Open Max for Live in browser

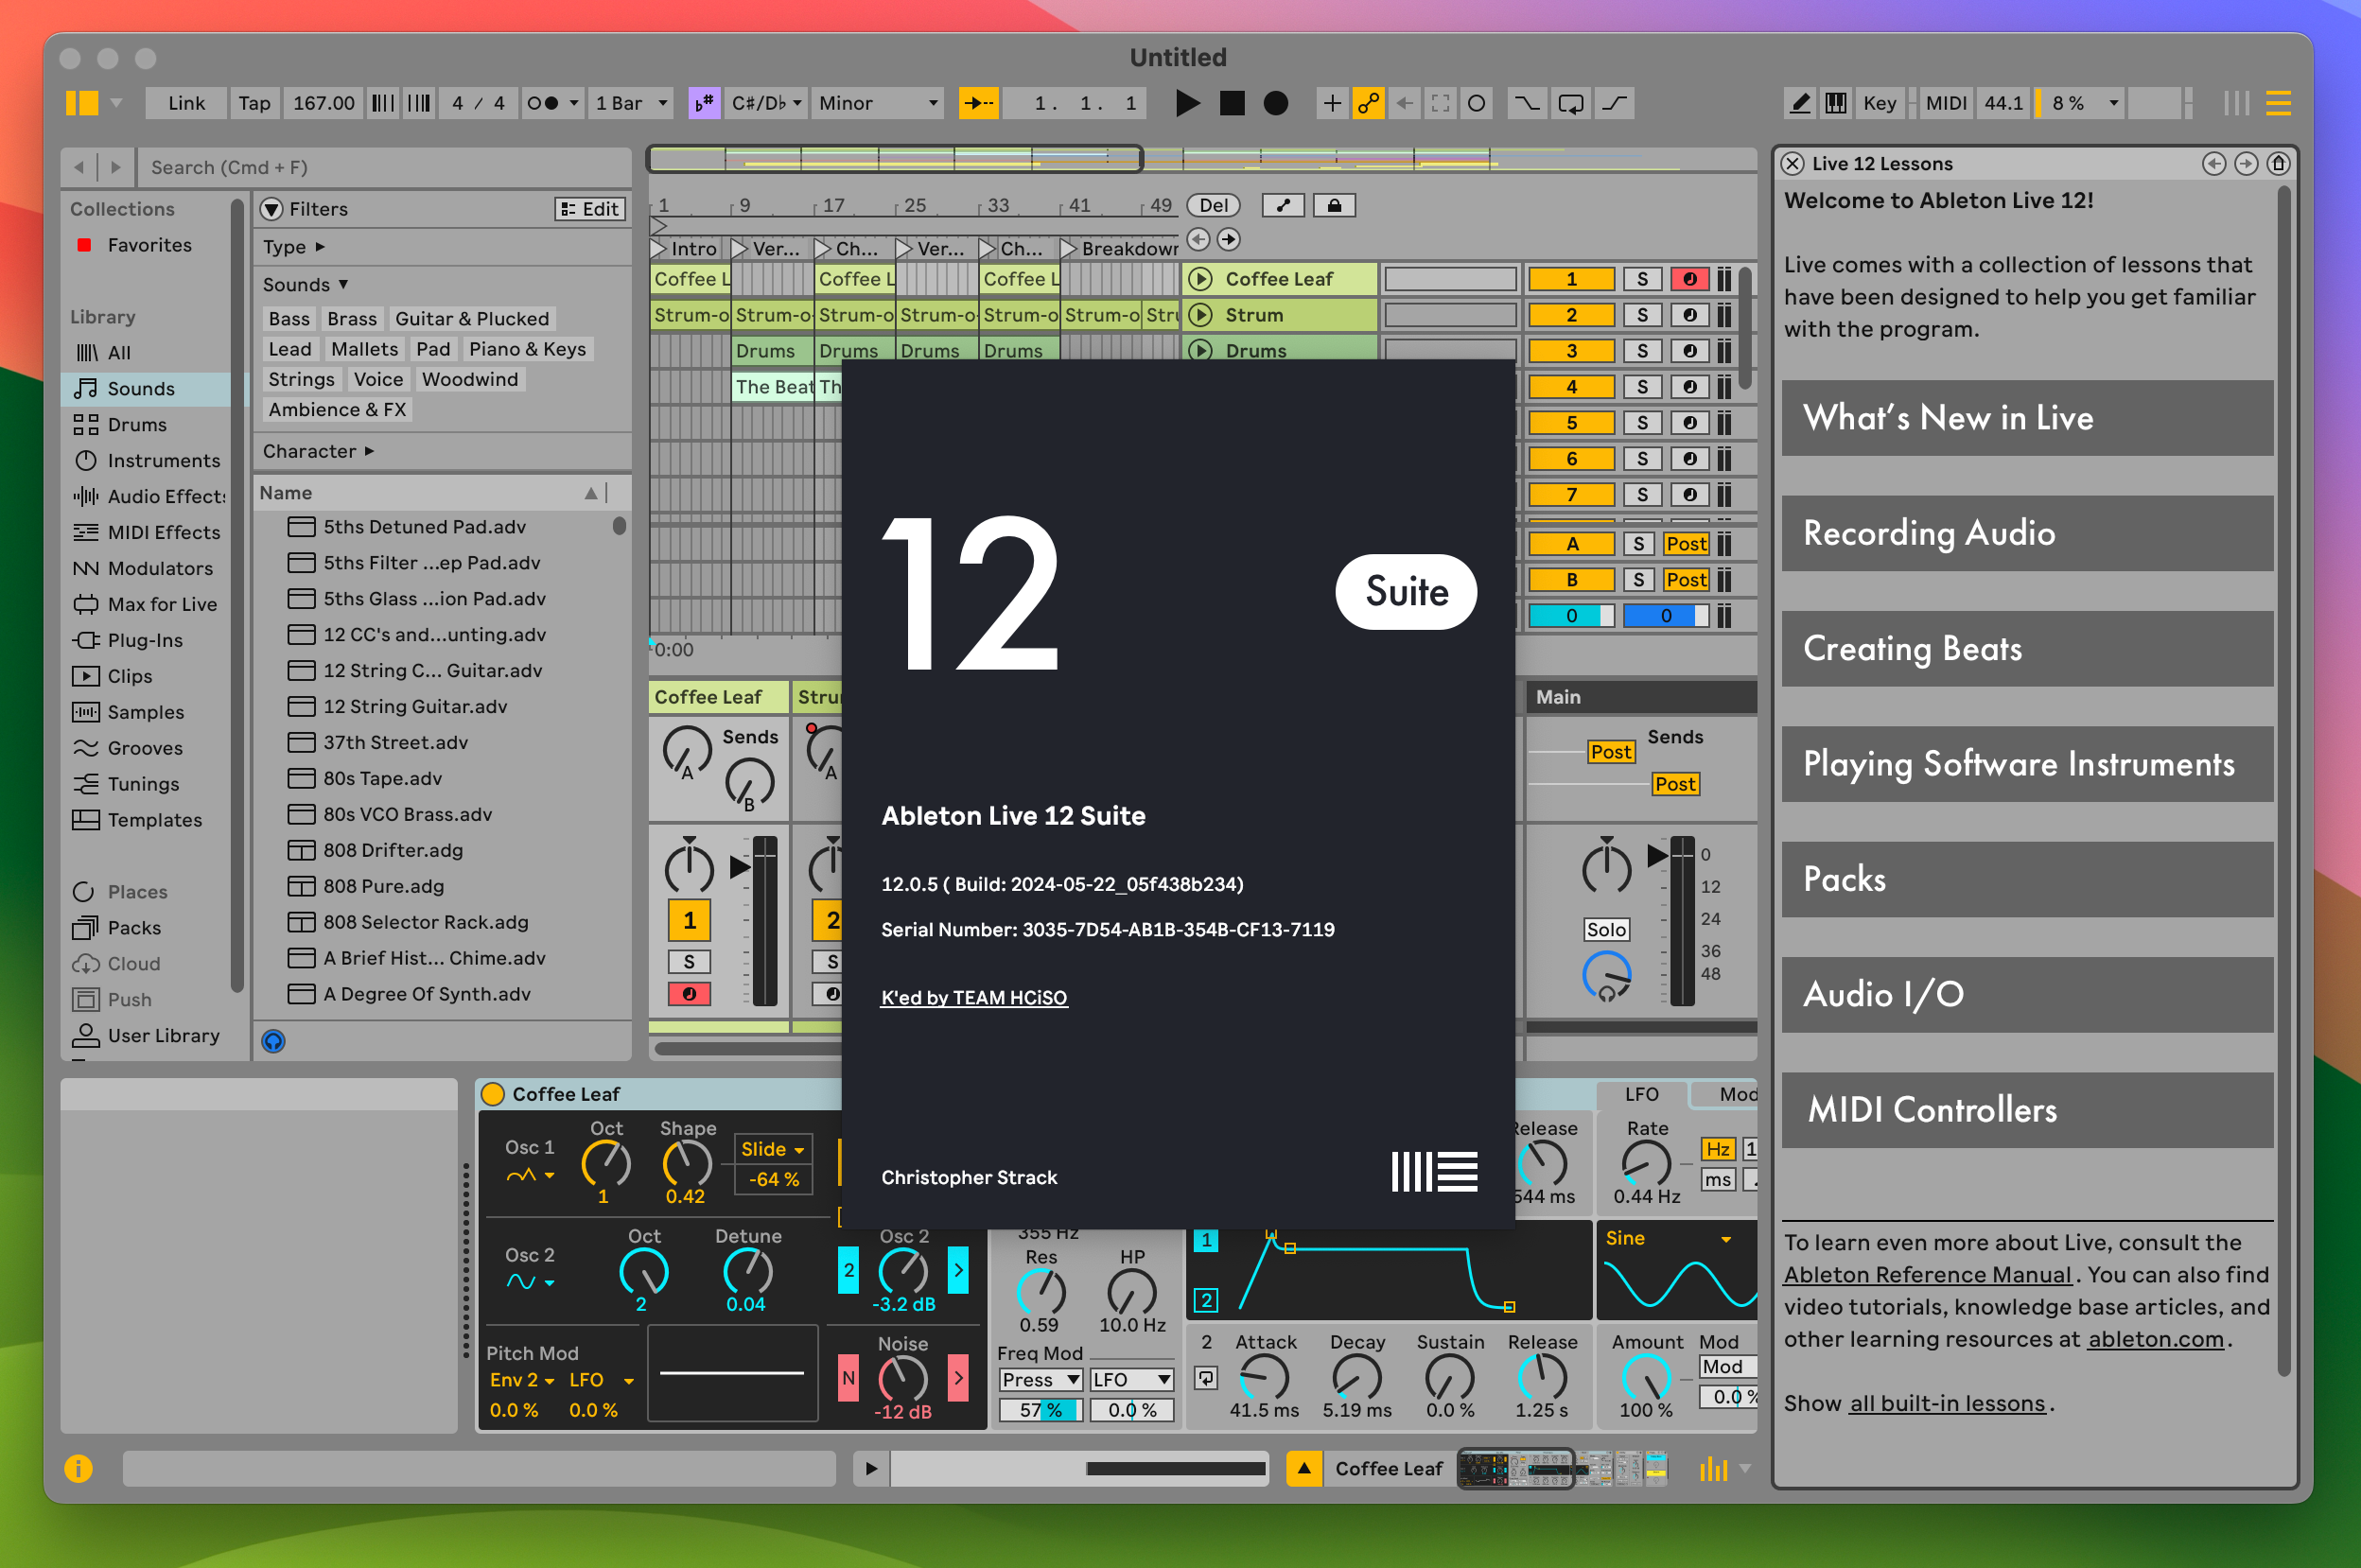click(162, 605)
